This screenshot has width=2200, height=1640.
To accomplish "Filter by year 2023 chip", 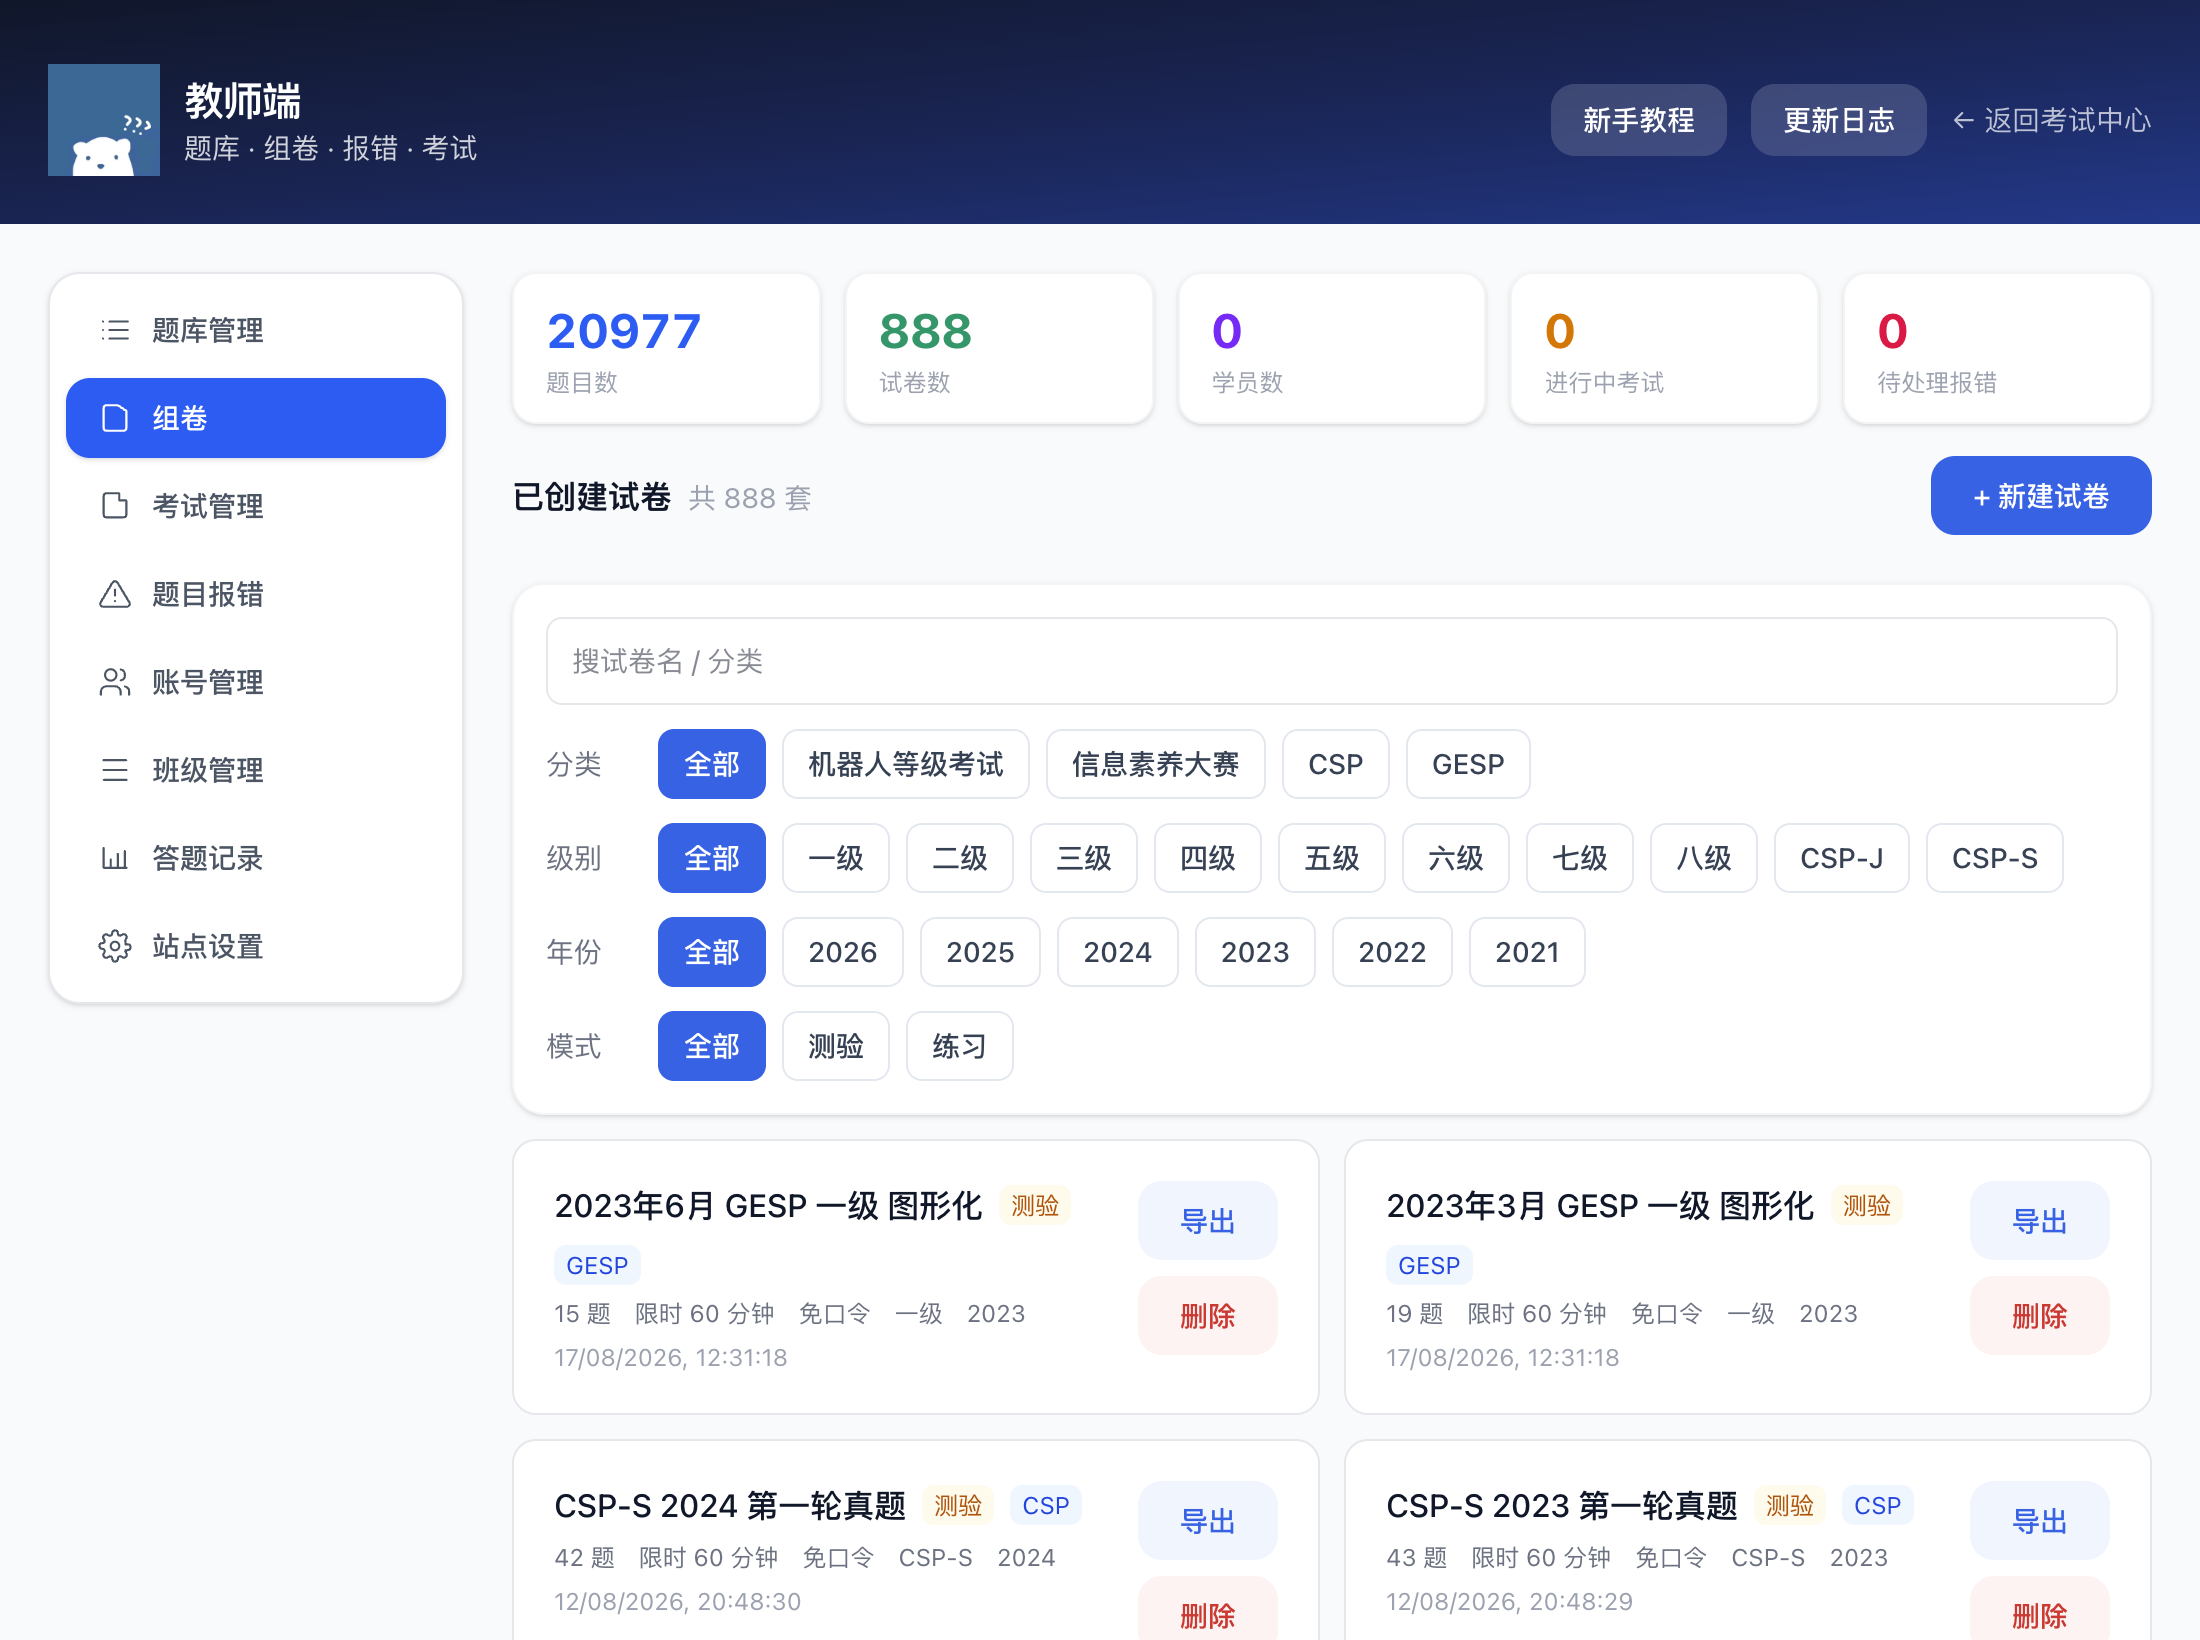I will click(x=1255, y=952).
